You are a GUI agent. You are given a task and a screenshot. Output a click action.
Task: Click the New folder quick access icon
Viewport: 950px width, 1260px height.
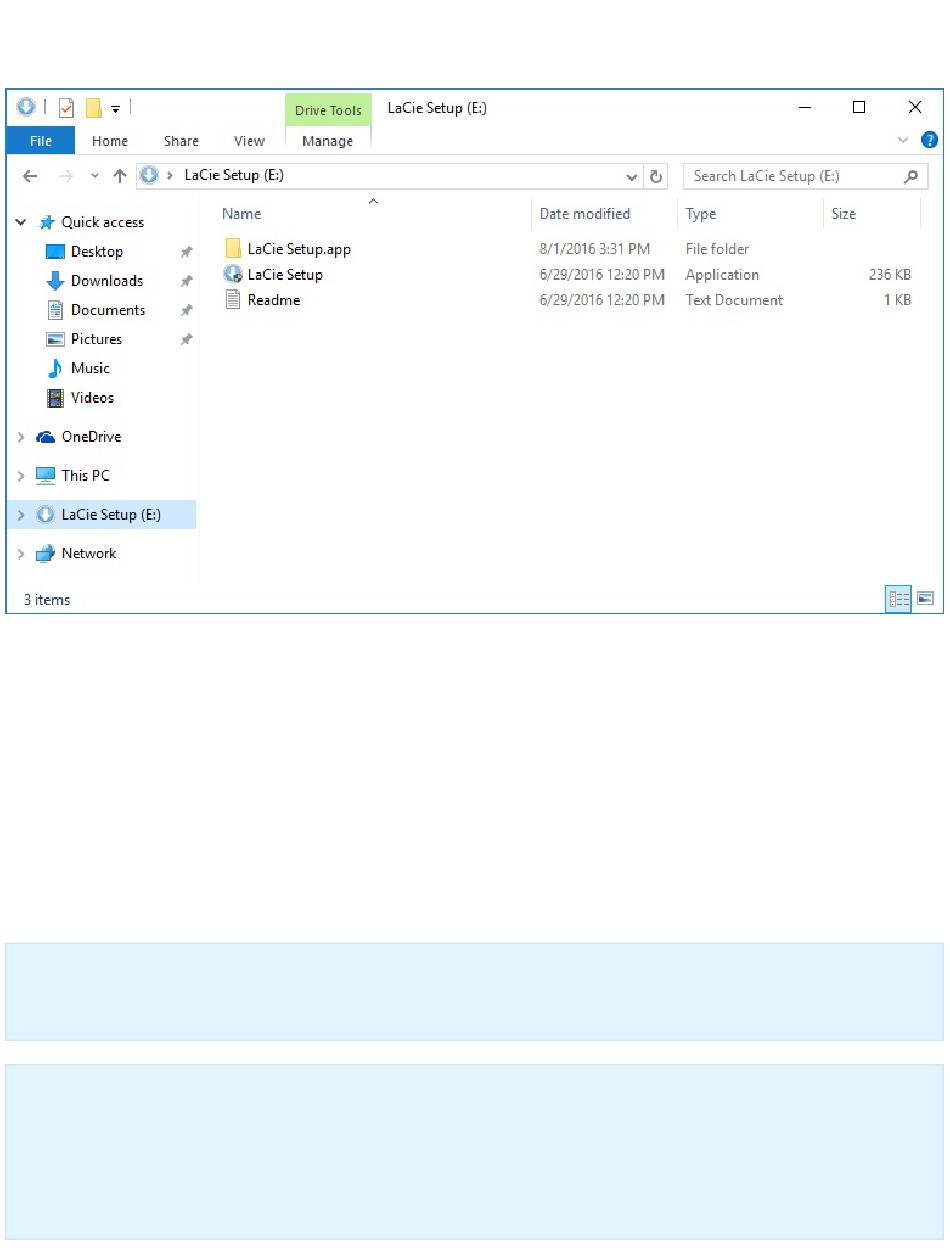pos(94,107)
